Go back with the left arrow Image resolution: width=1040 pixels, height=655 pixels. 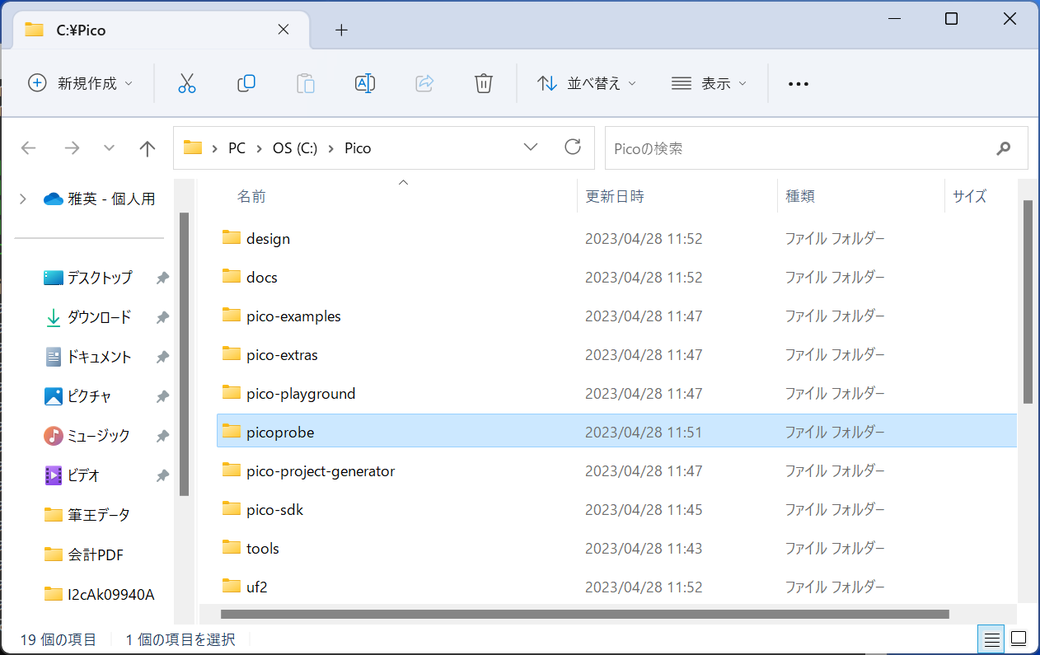(x=29, y=148)
